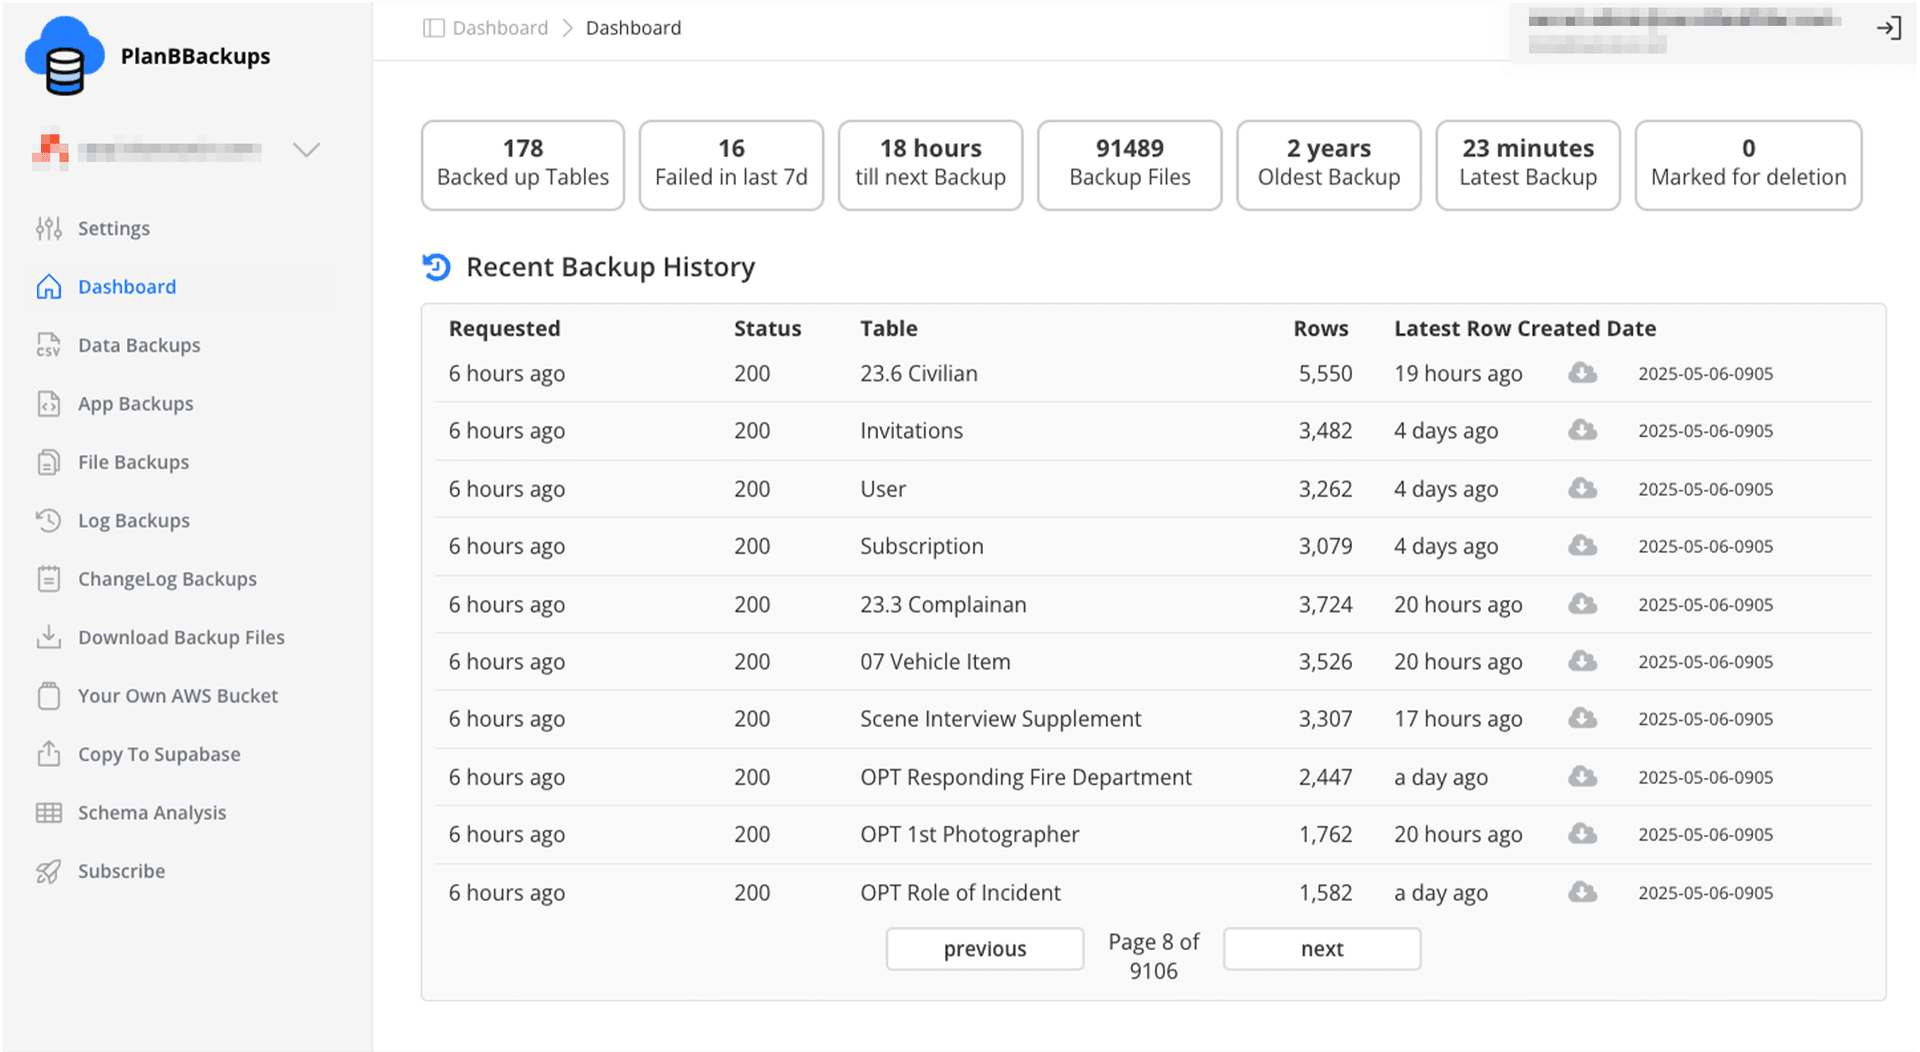Click the first Dashboard breadcrumb link

click(x=500, y=28)
